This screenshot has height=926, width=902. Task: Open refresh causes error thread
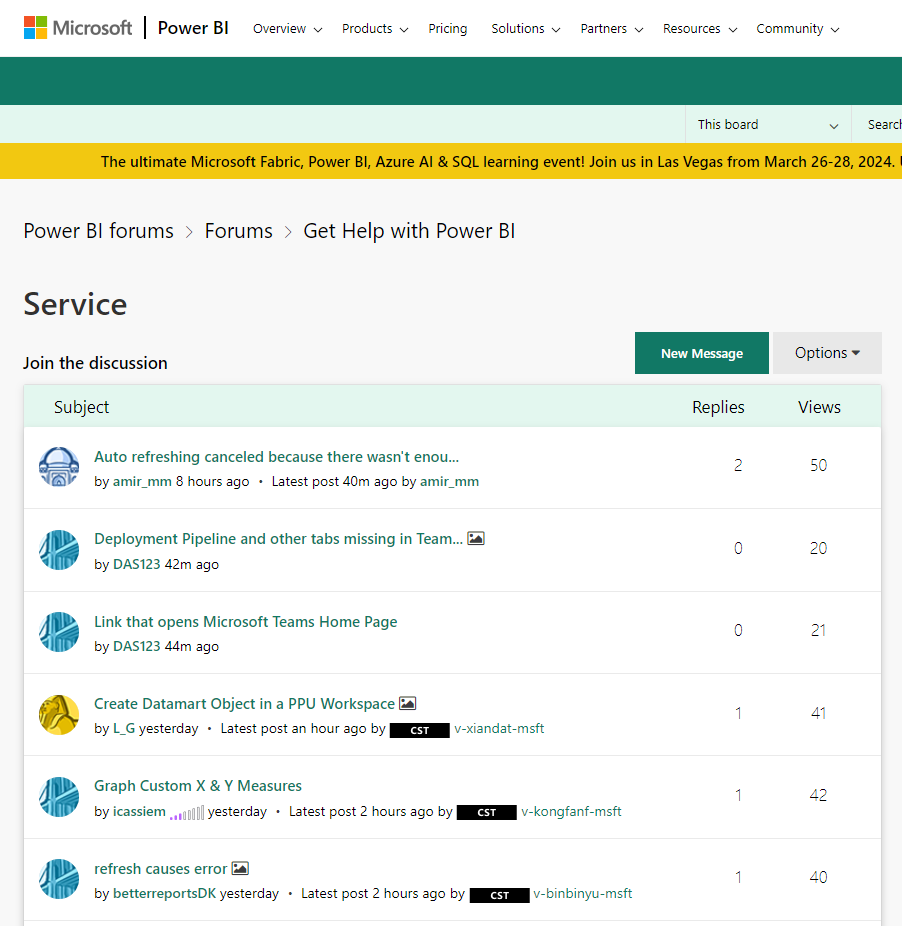161,868
